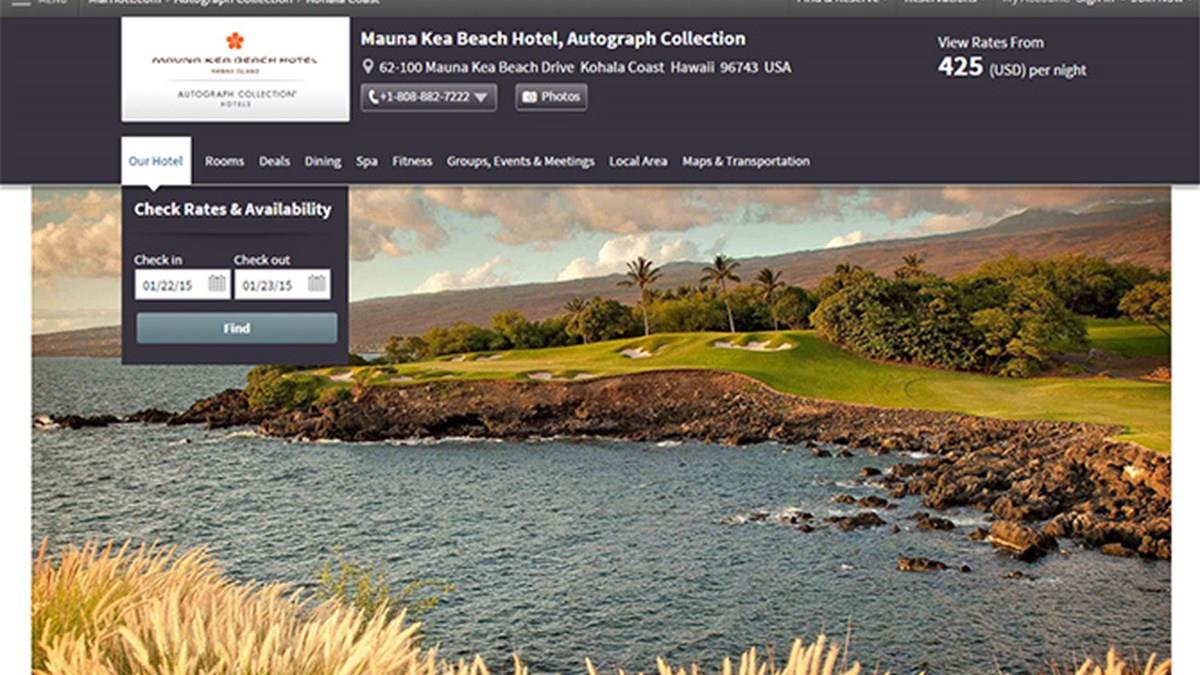Viewport: 1200px width, 675px height.
Task: View the Fitness section
Action: (x=412, y=161)
